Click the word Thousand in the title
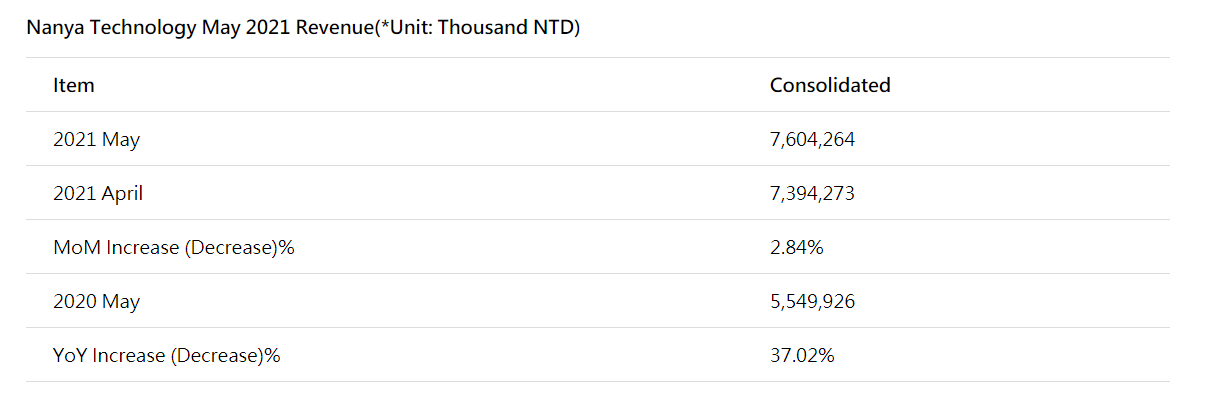This screenshot has width=1217, height=396. click(482, 28)
